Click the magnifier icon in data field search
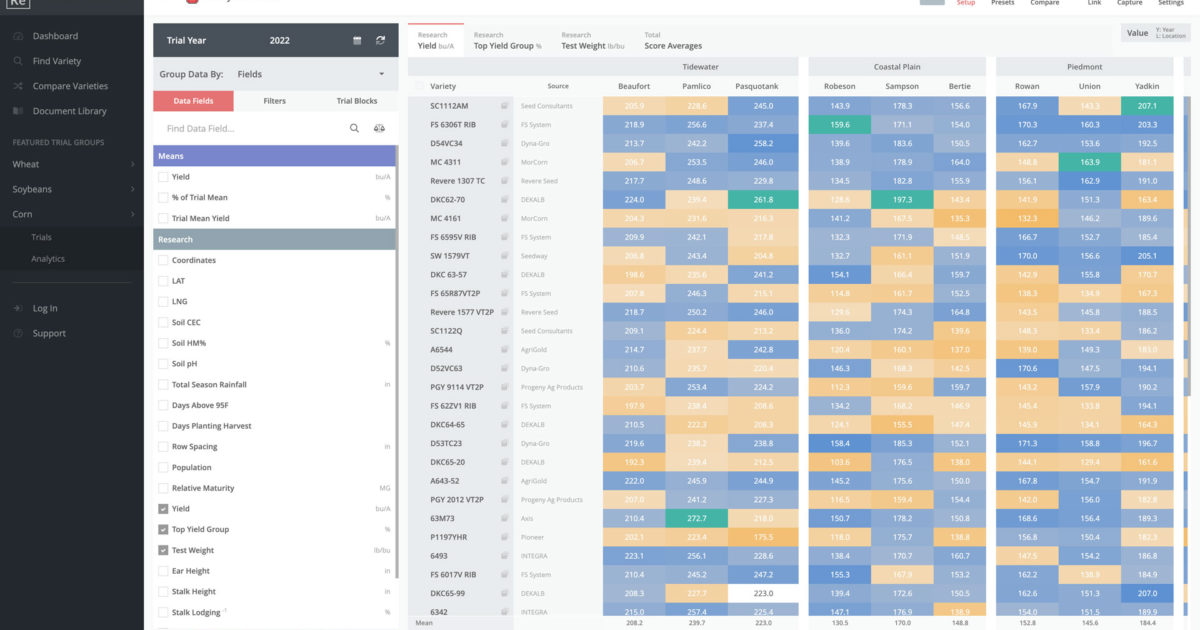1200x630 pixels. (x=354, y=128)
